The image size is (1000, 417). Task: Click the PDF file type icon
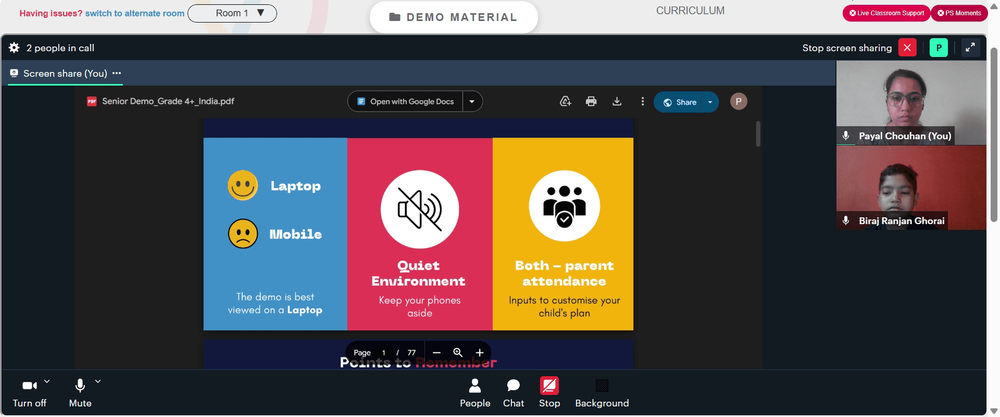(92, 101)
